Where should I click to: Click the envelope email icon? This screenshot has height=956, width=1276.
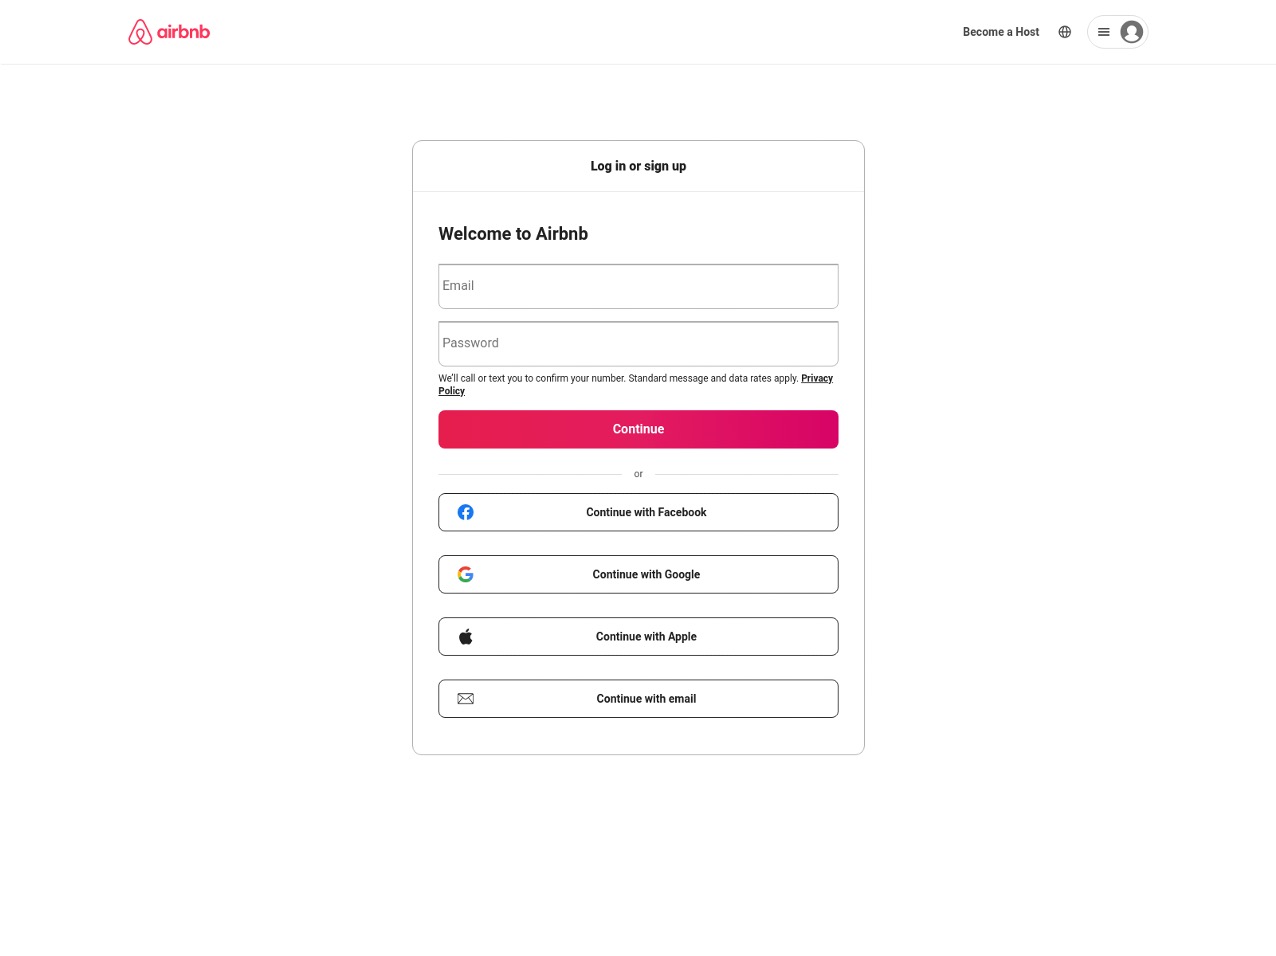click(465, 699)
